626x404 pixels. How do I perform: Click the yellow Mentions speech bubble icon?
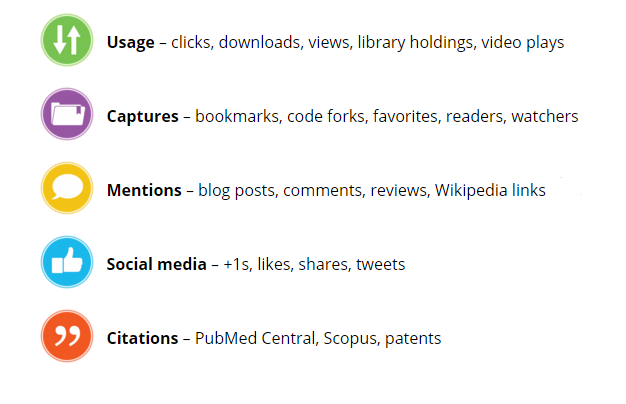[x=67, y=188]
